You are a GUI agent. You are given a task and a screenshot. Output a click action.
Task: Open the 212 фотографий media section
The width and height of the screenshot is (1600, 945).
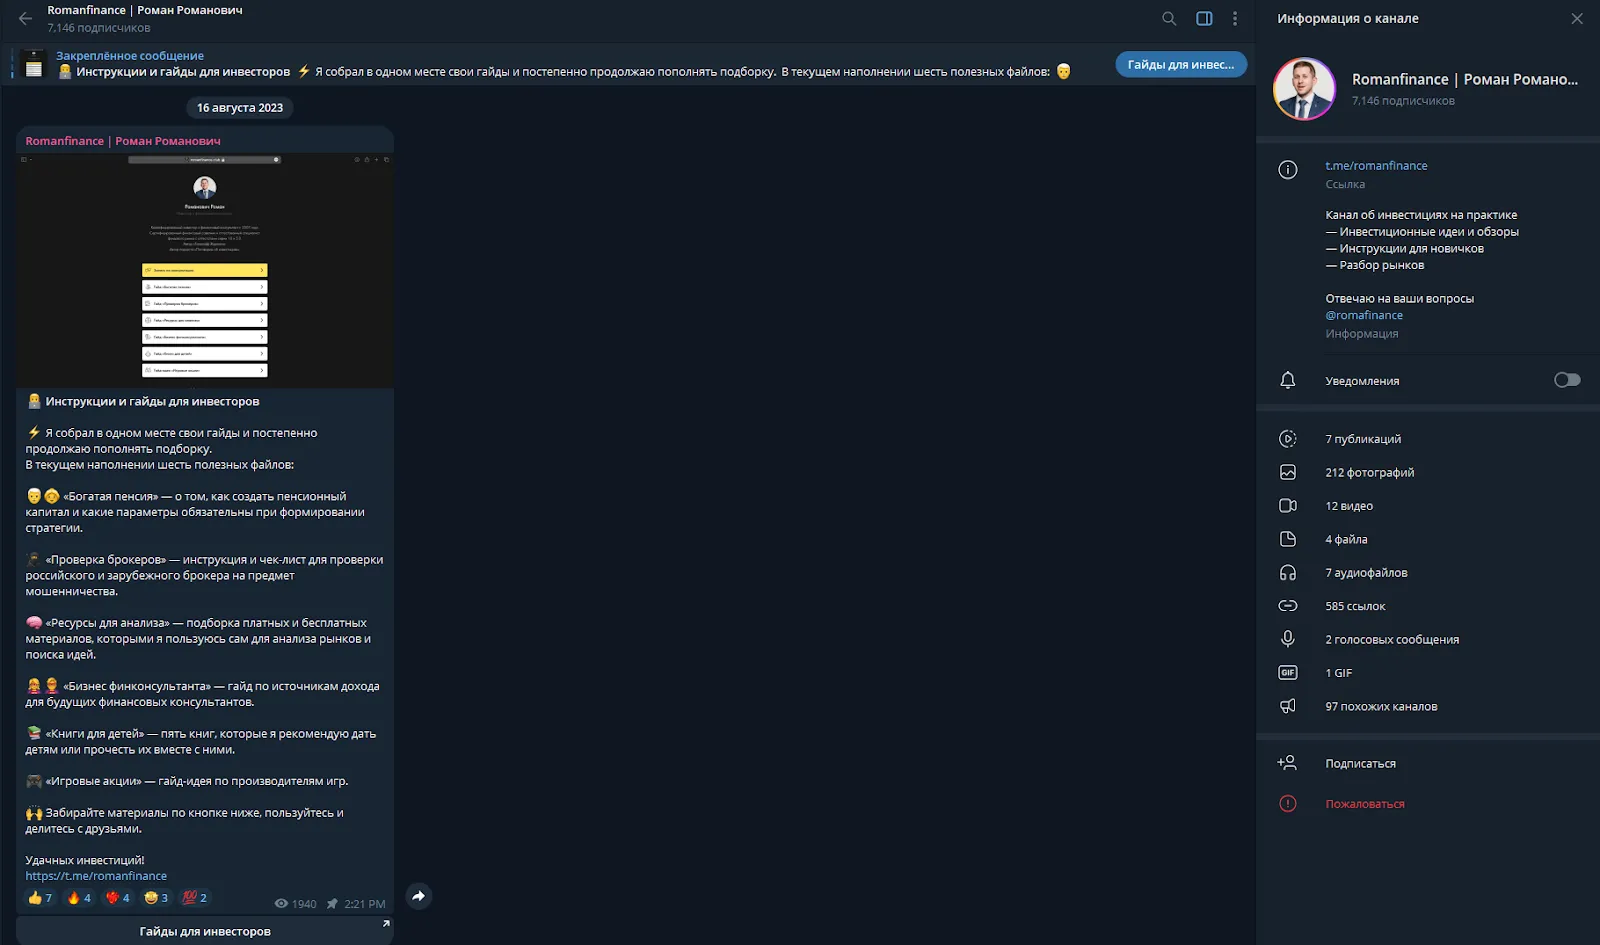tap(1428, 472)
